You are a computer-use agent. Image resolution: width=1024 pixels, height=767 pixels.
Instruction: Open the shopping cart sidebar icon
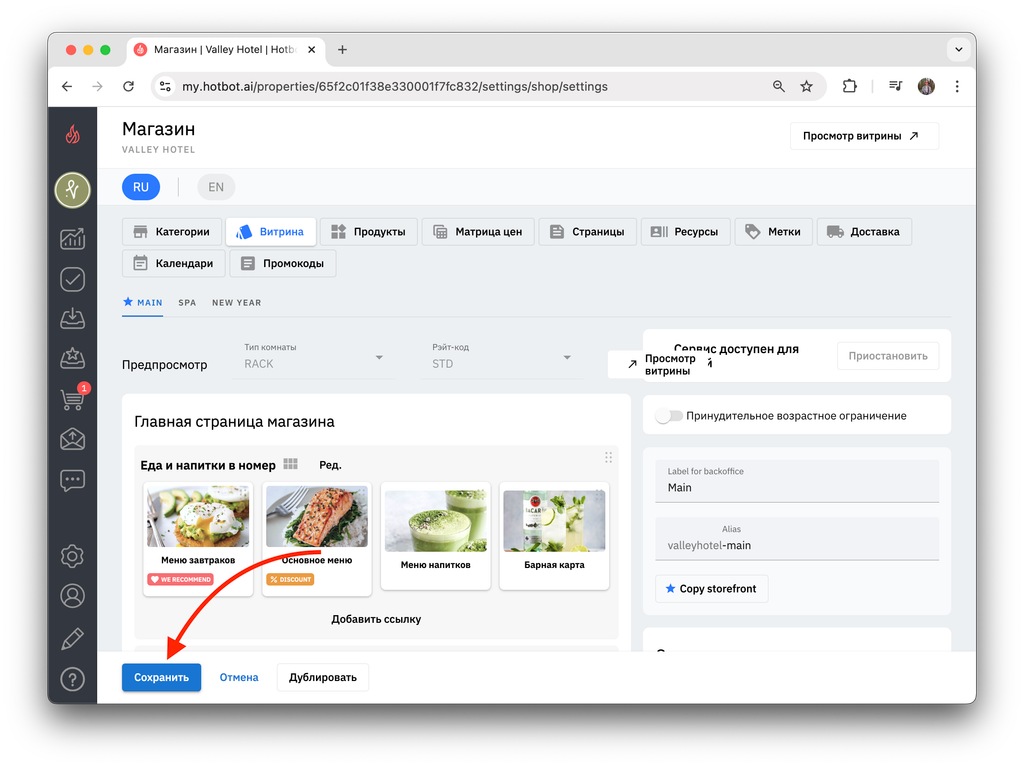tap(72, 399)
